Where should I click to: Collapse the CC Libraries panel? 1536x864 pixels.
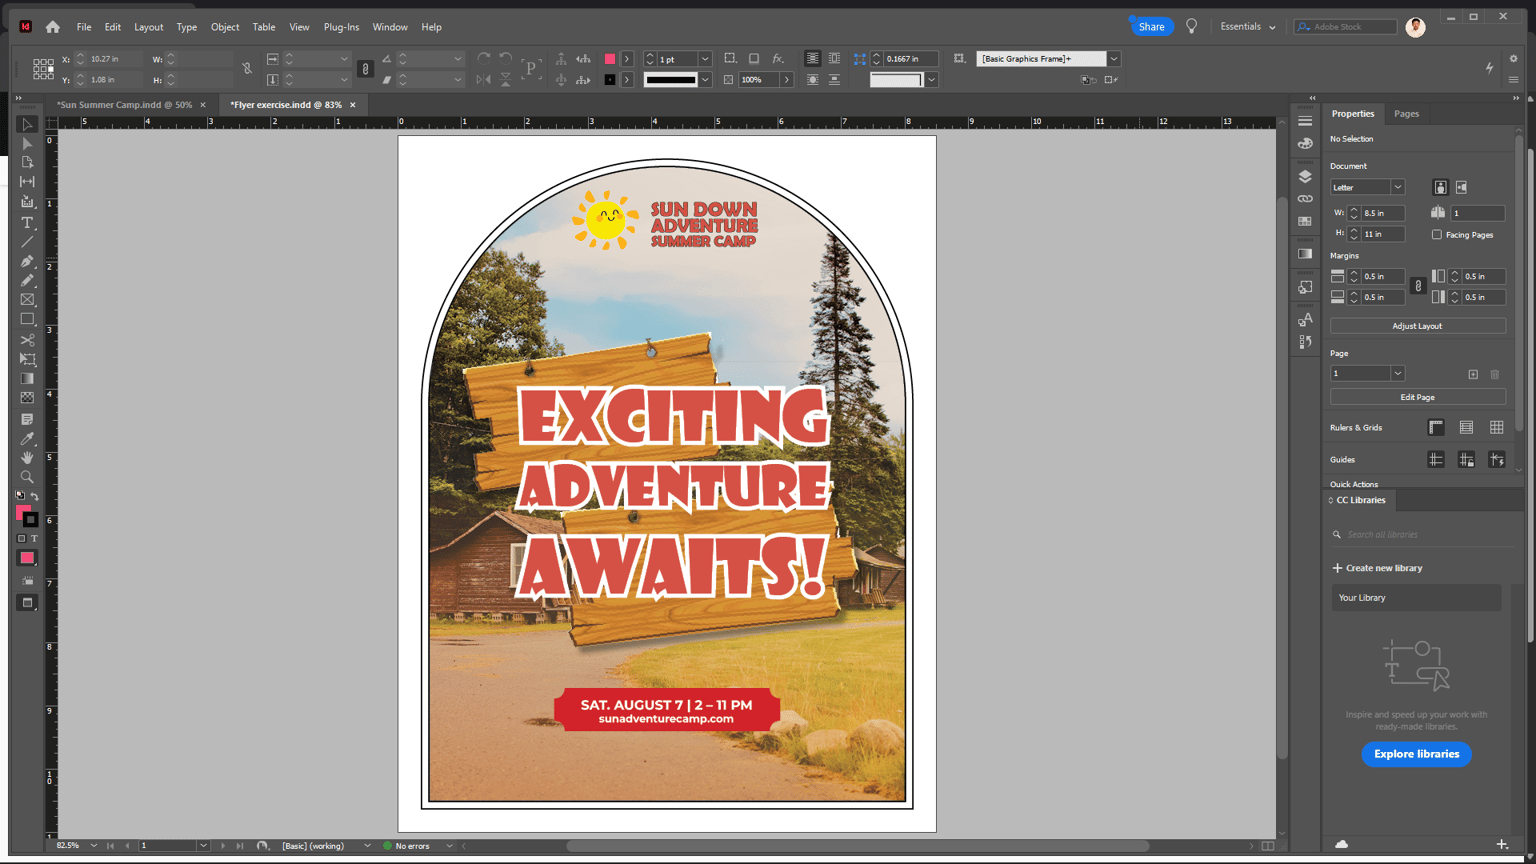(1331, 500)
